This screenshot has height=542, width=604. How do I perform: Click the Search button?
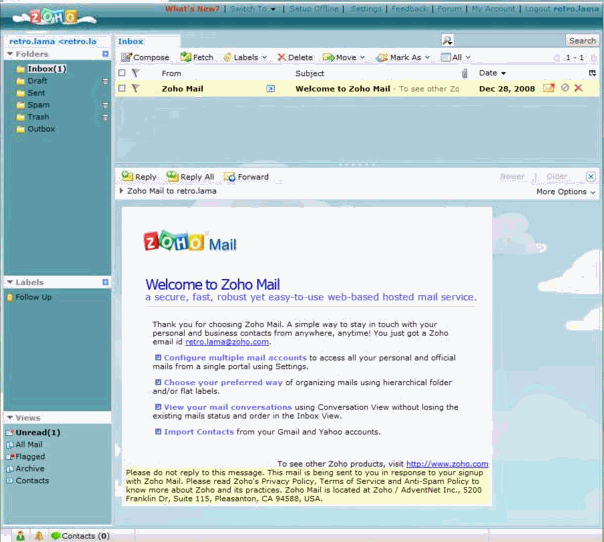click(582, 40)
